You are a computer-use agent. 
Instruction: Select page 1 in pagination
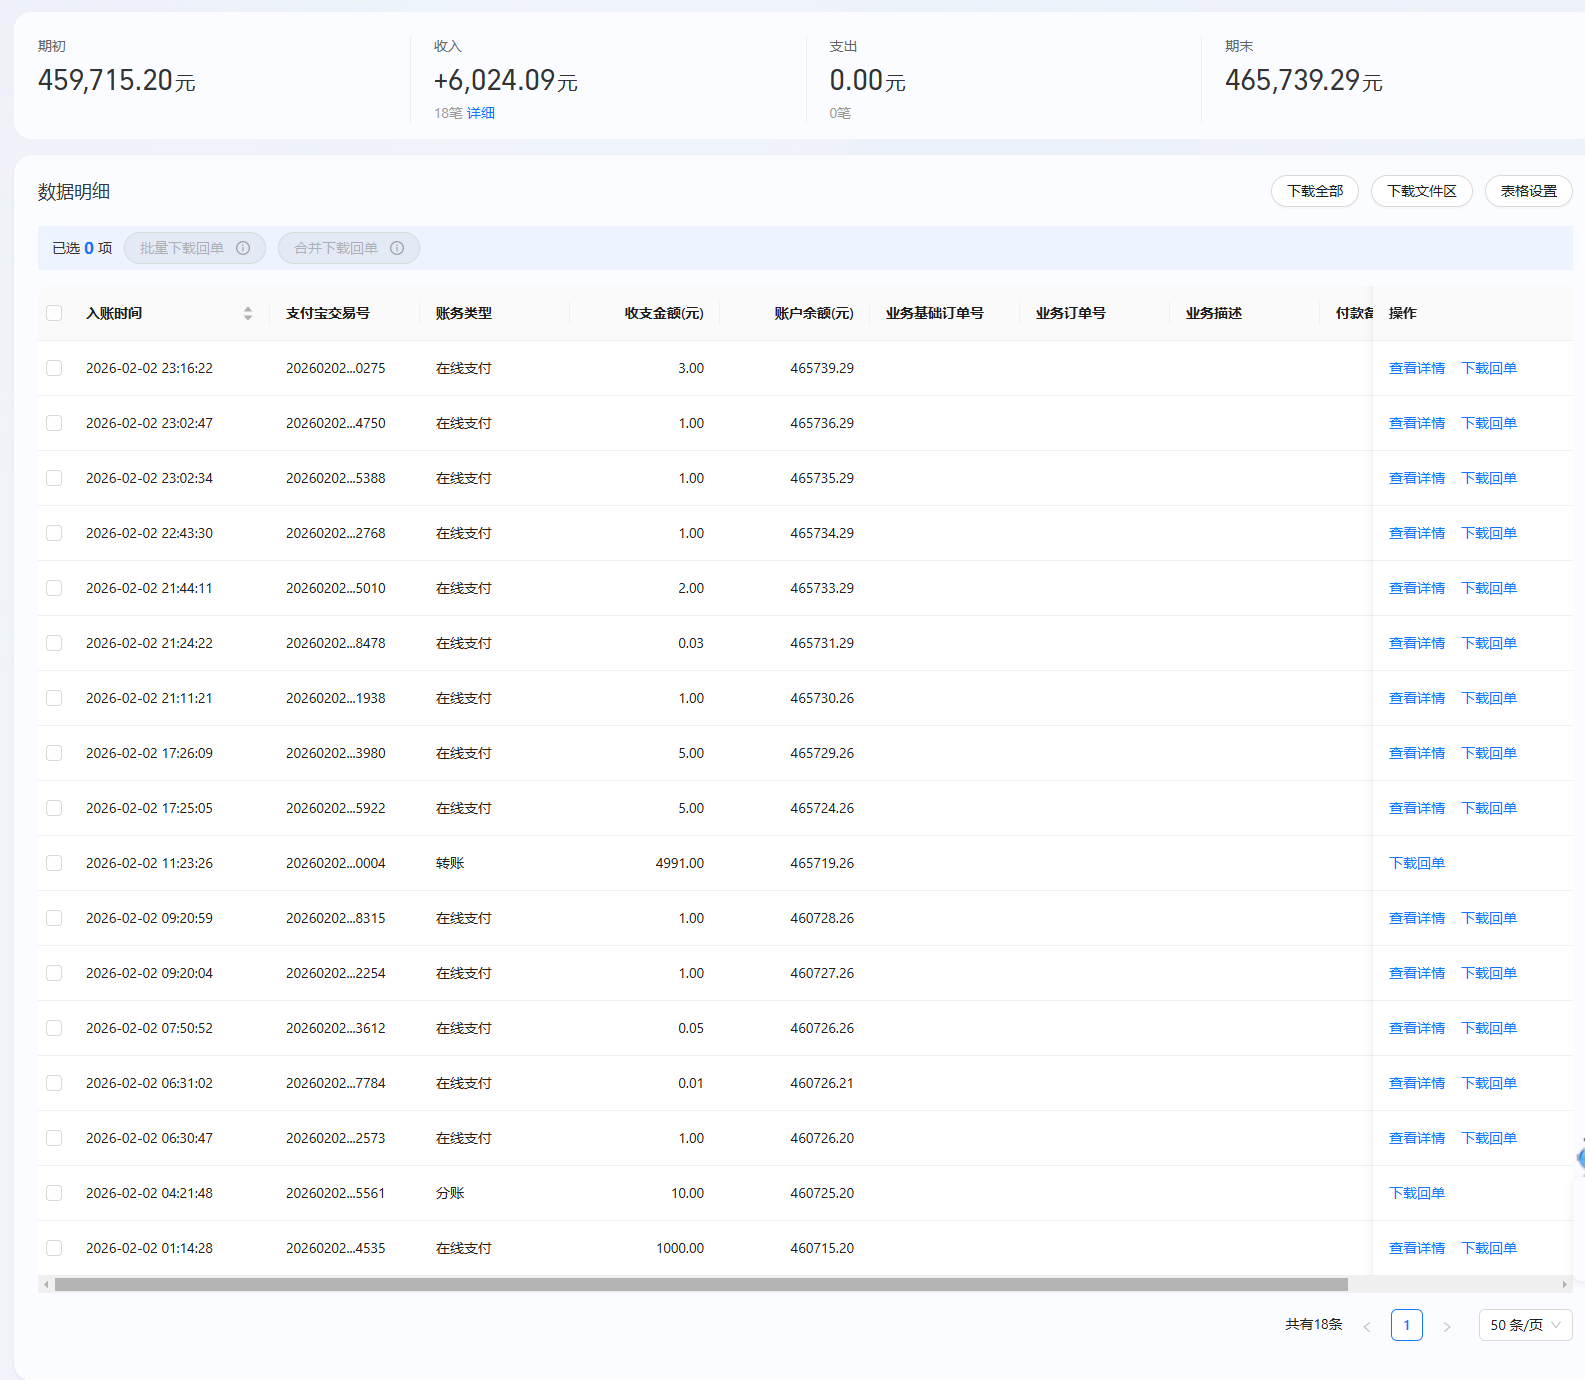click(x=1406, y=1325)
